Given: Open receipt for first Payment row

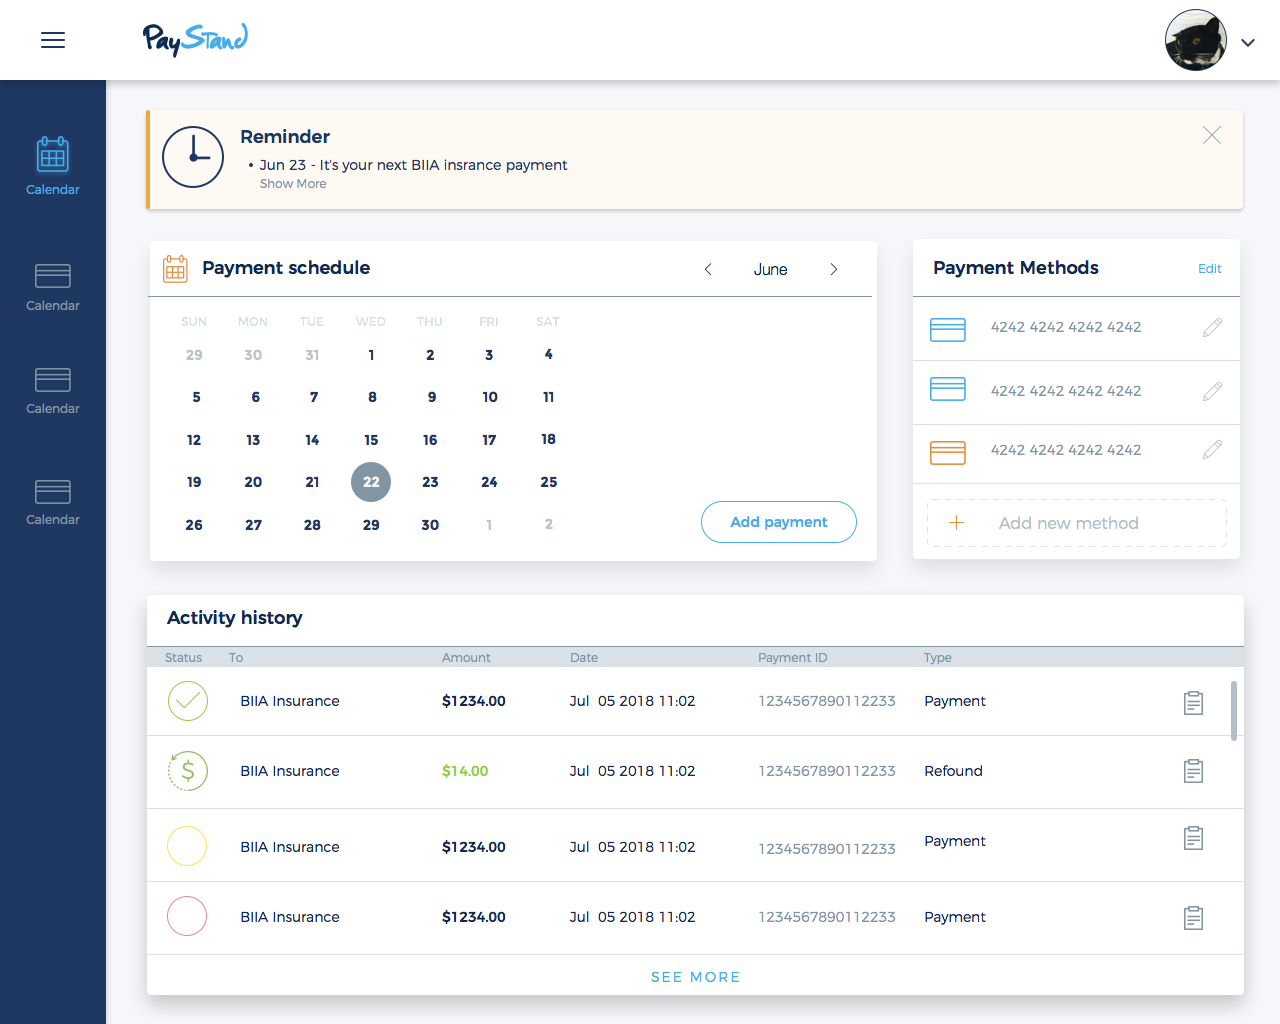Looking at the screenshot, I should [1193, 703].
